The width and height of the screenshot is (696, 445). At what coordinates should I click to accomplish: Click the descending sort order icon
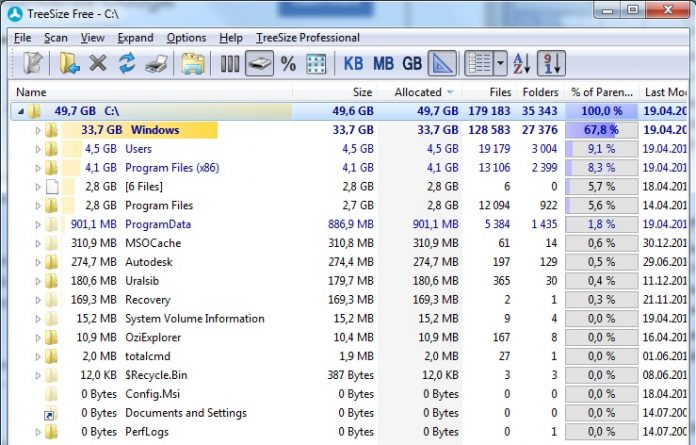tap(550, 64)
